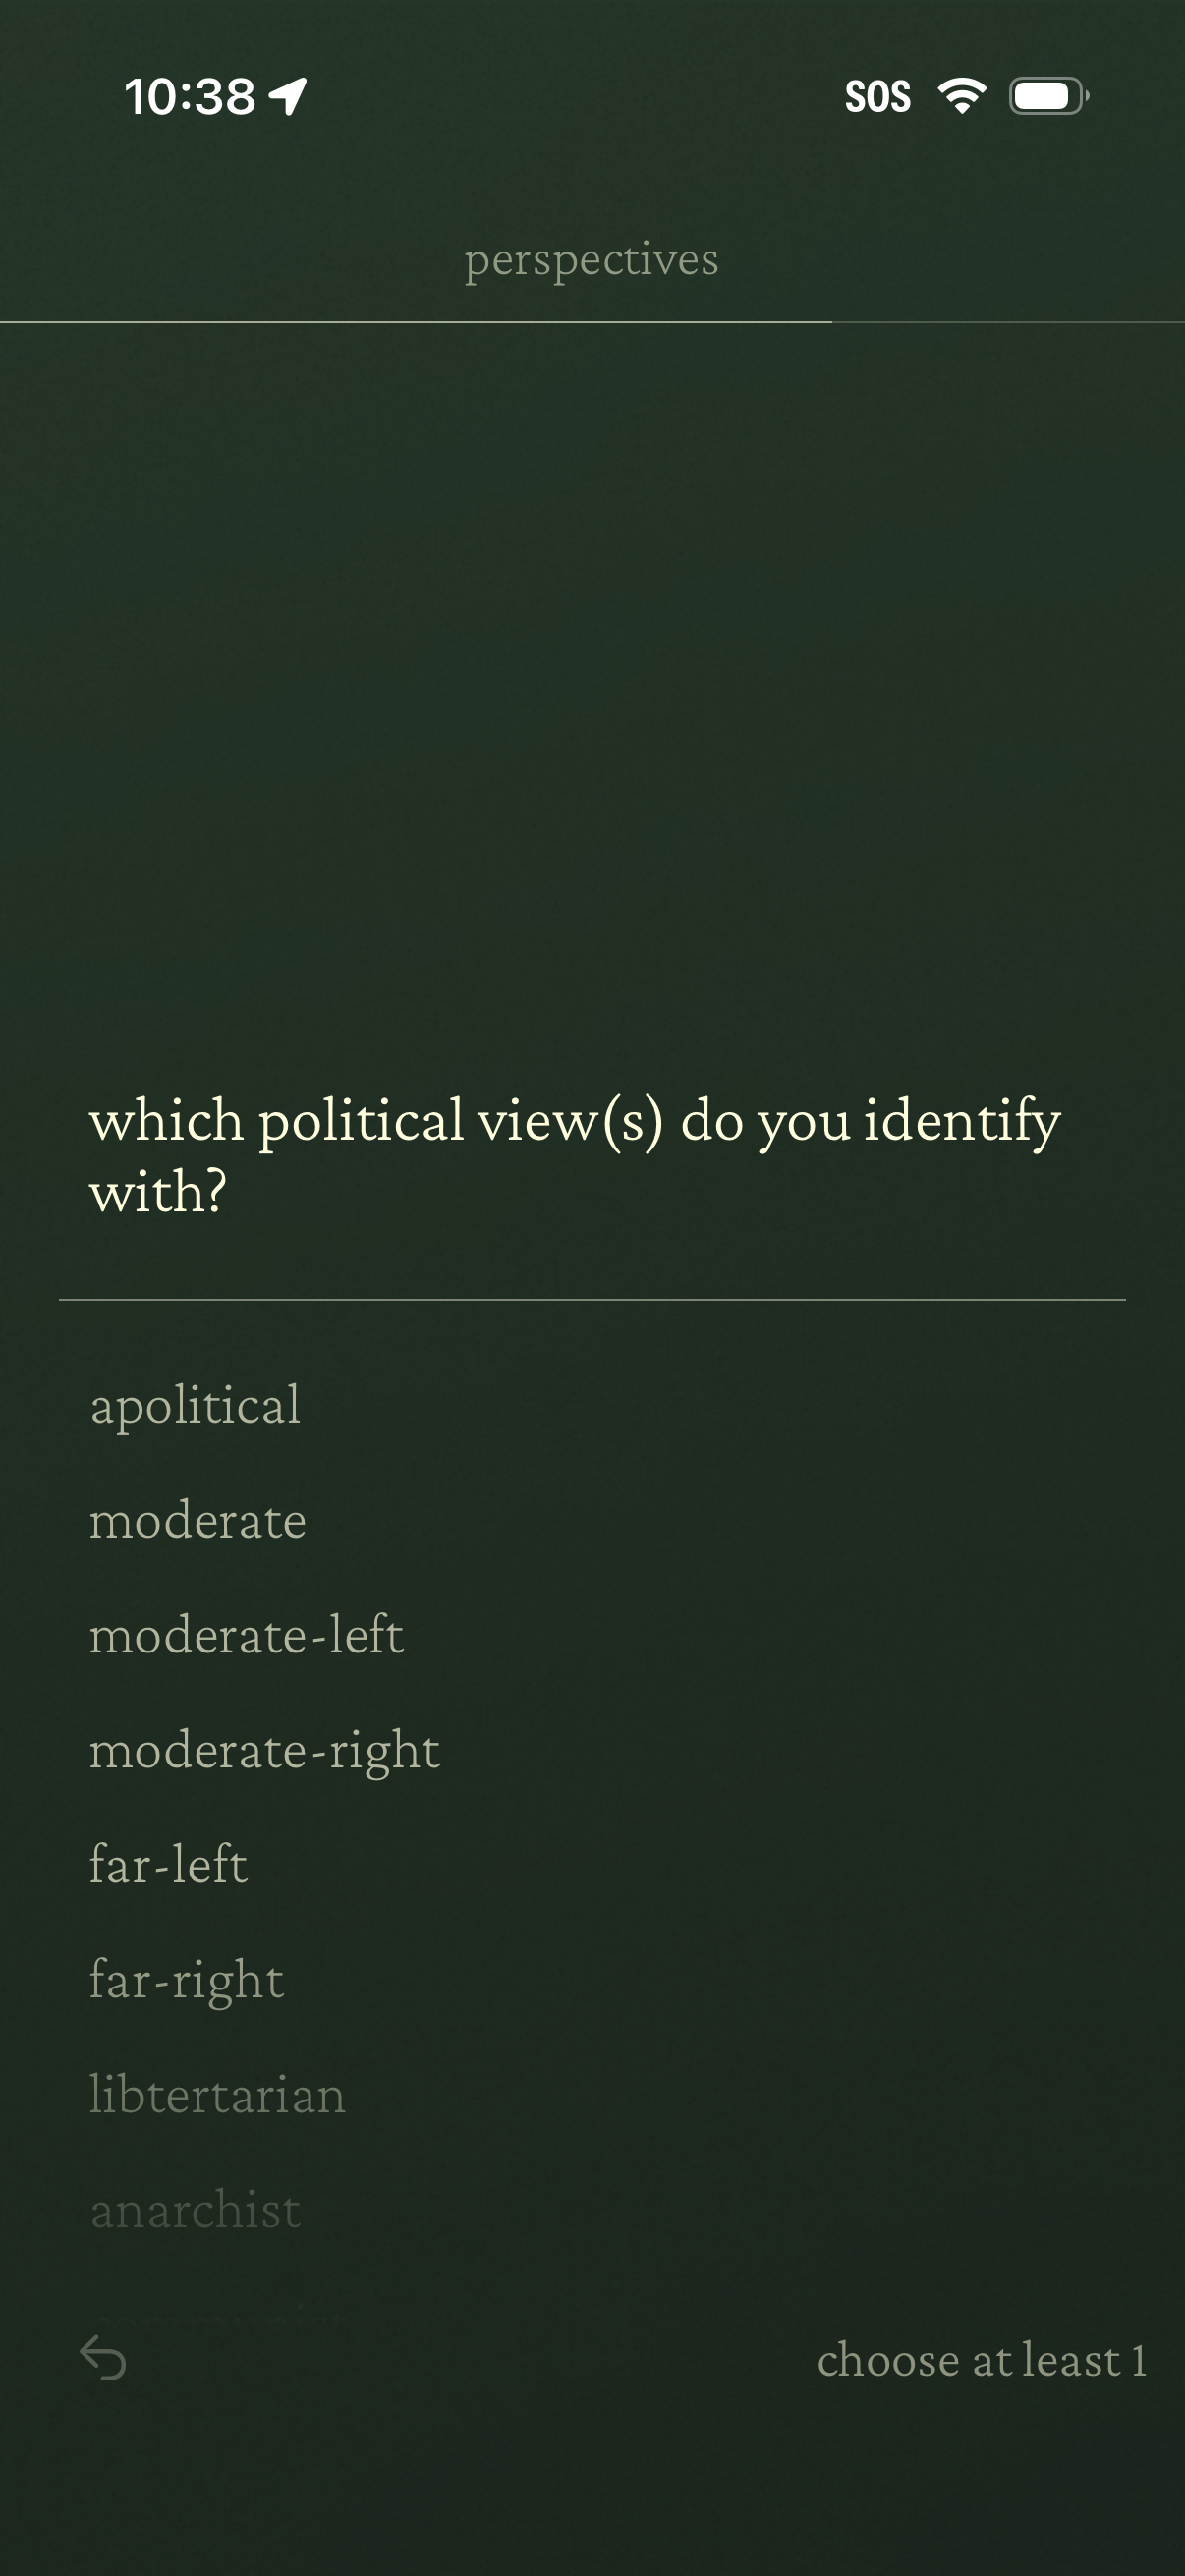Image resolution: width=1185 pixels, height=2576 pixels.
Task: Tap the 10:38 clock in status bar
Action: (x=190, y=97)
